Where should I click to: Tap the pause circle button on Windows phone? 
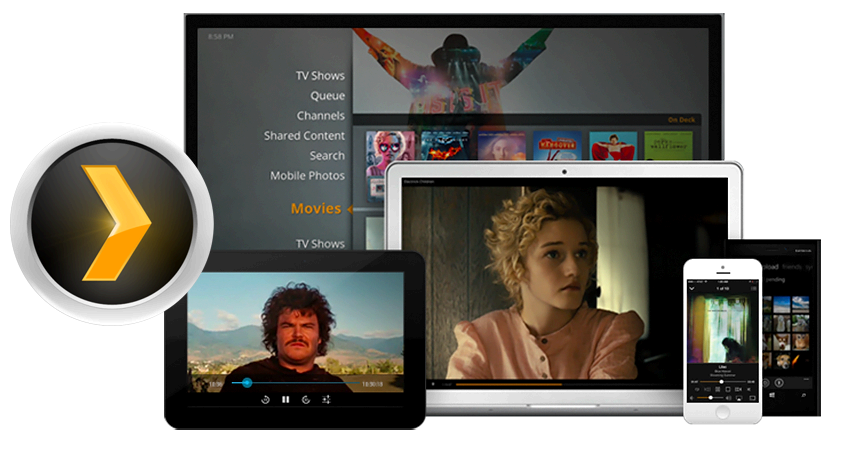tap(779, 383)
